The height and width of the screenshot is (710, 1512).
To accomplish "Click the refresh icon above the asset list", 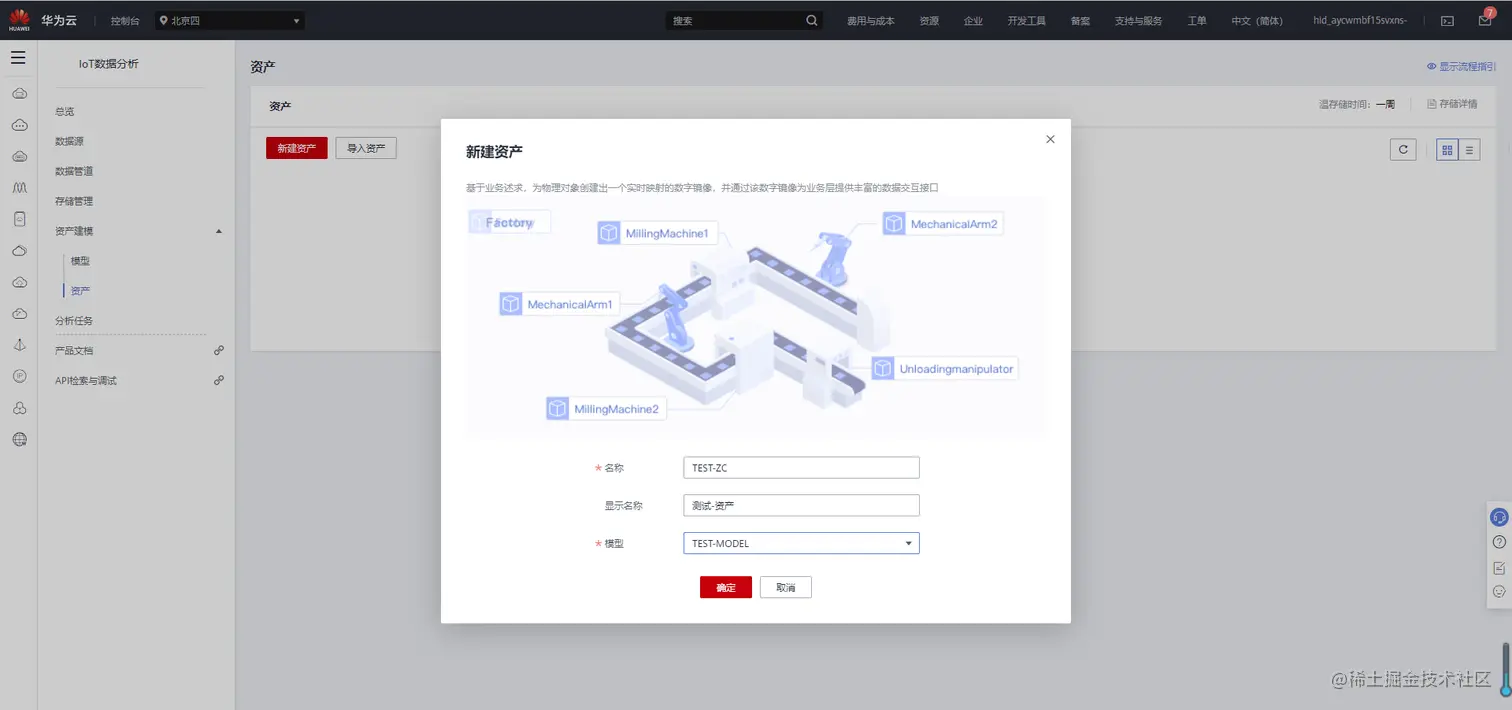I will point(1402,149).
